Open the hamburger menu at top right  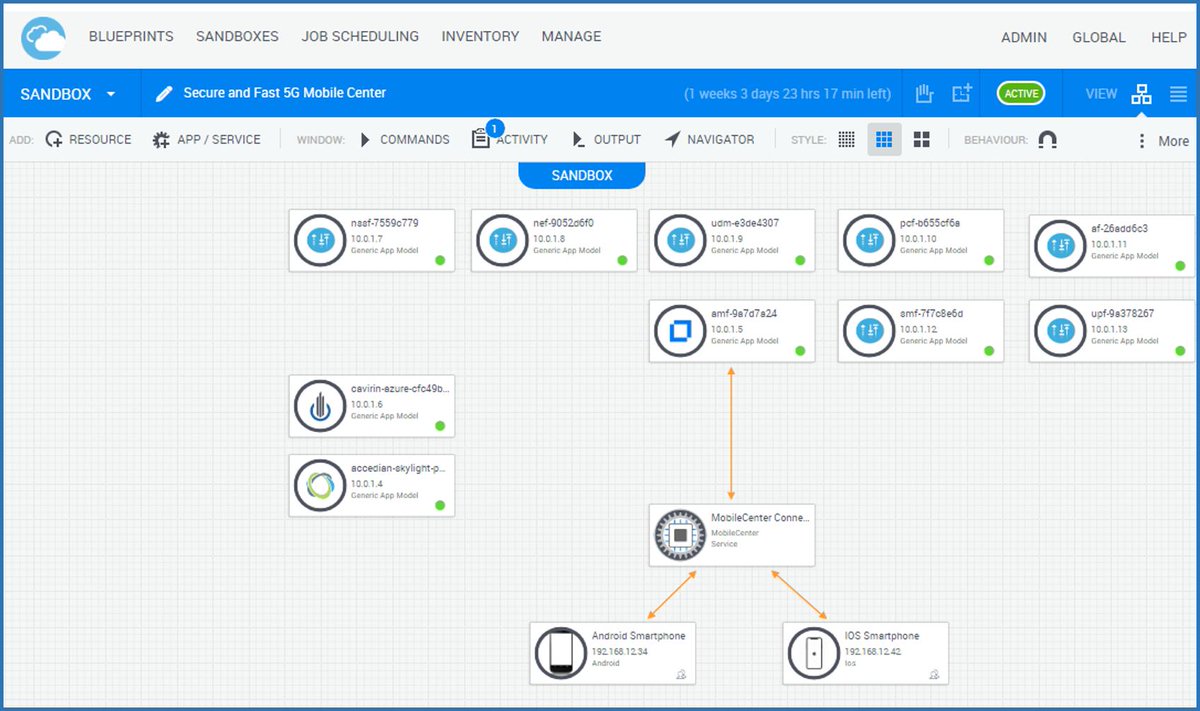(1178, 93)
